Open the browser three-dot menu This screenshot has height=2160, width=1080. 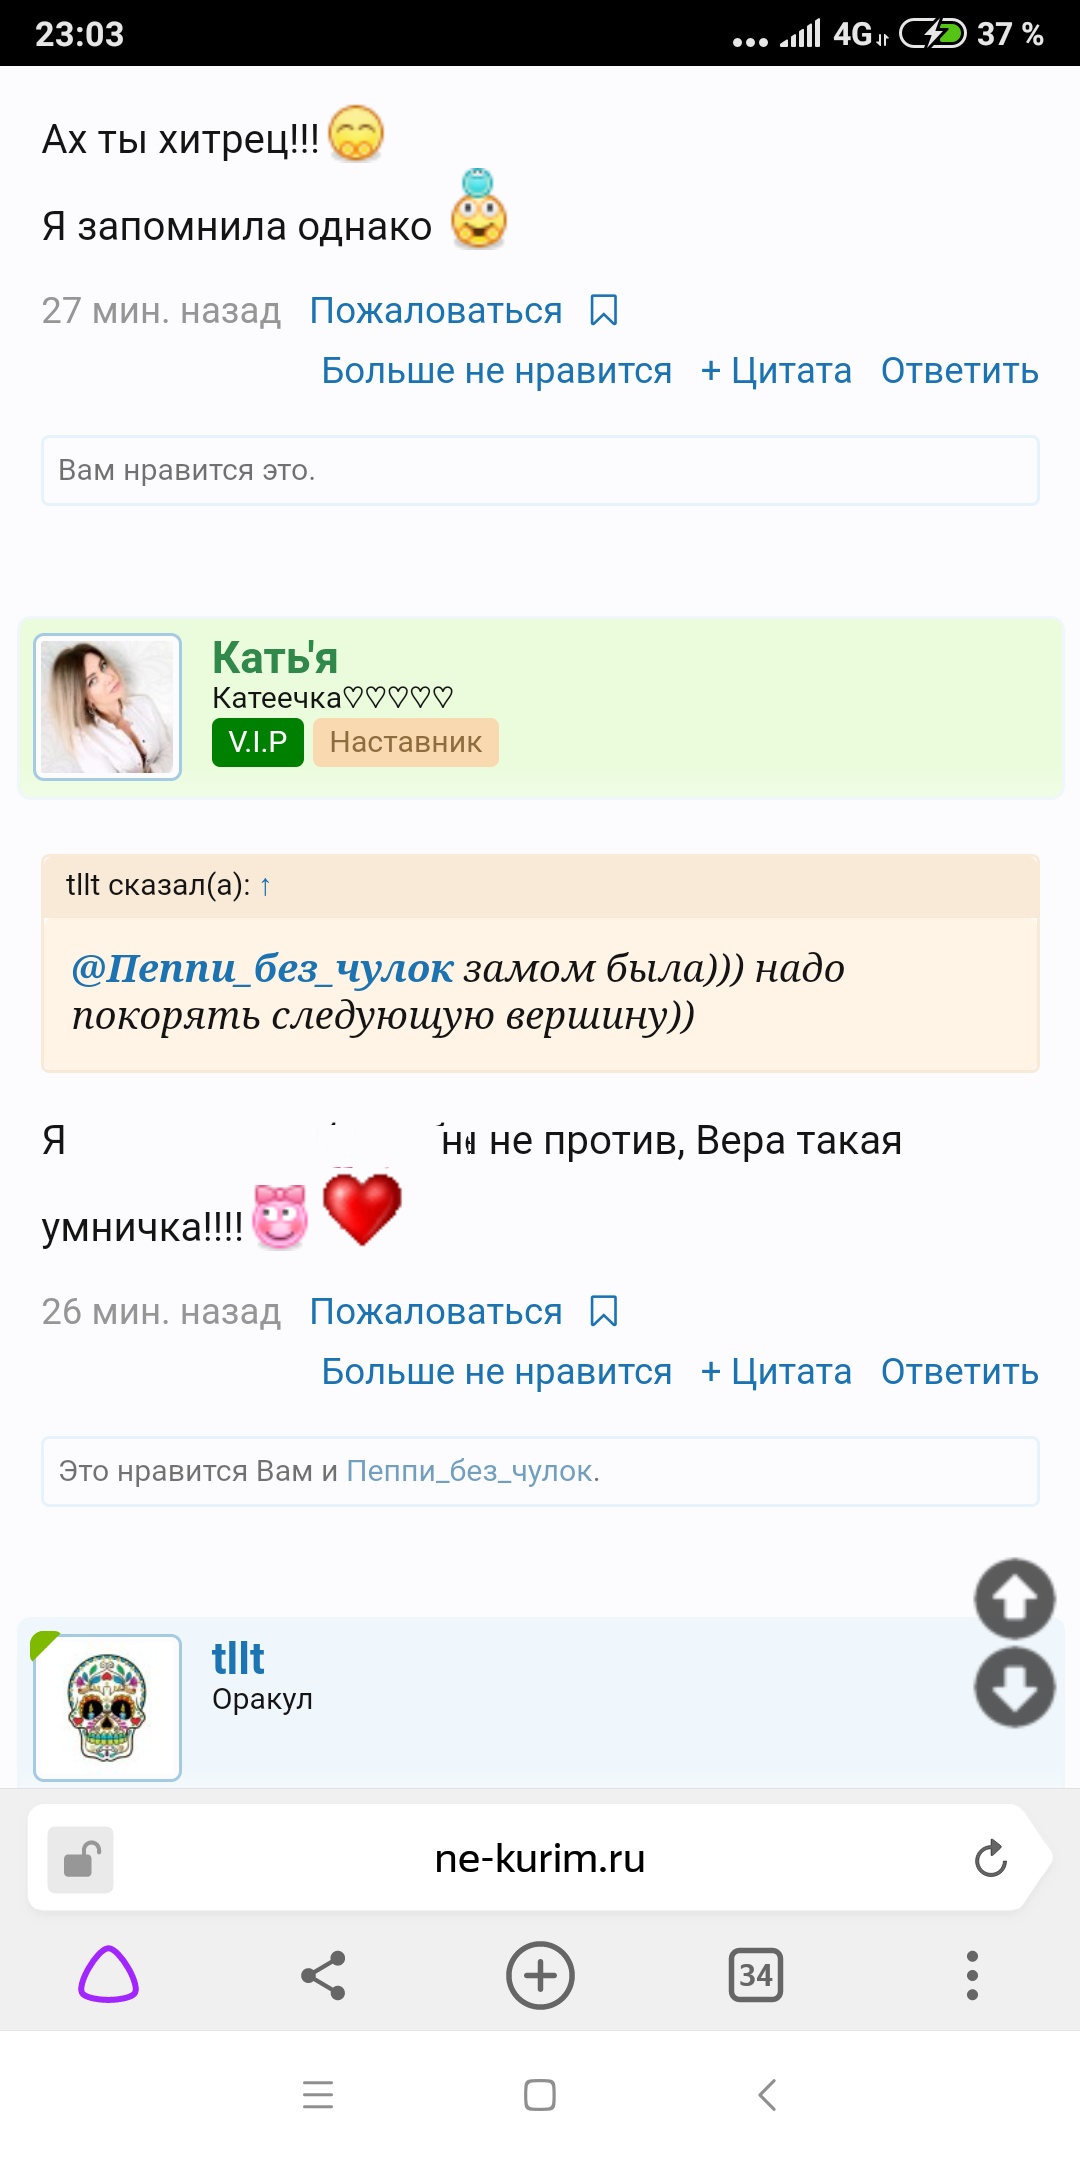point(972,1975)
